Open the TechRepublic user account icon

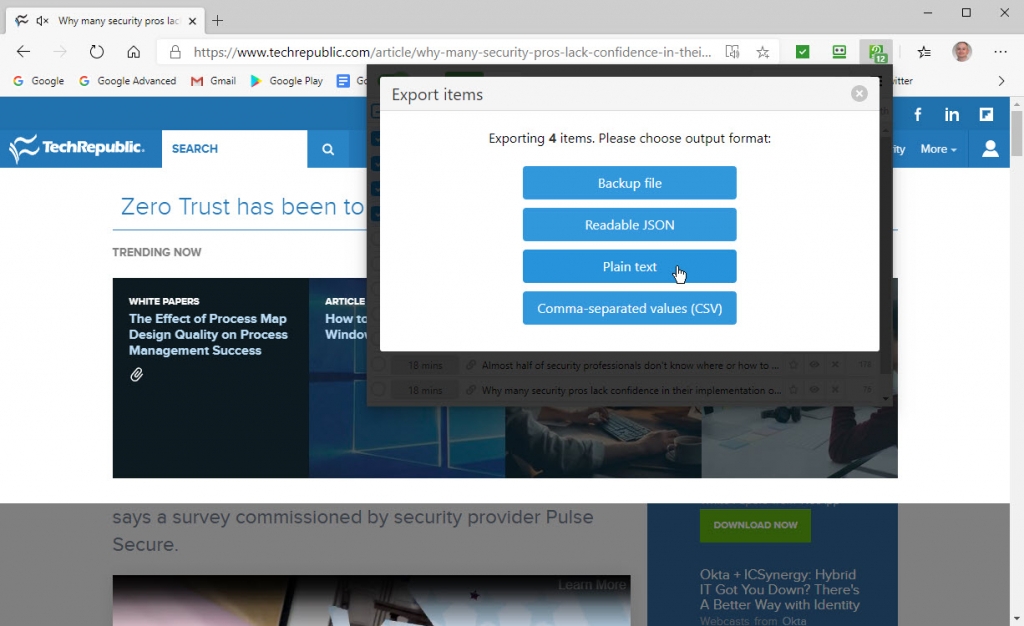point(990,149)
